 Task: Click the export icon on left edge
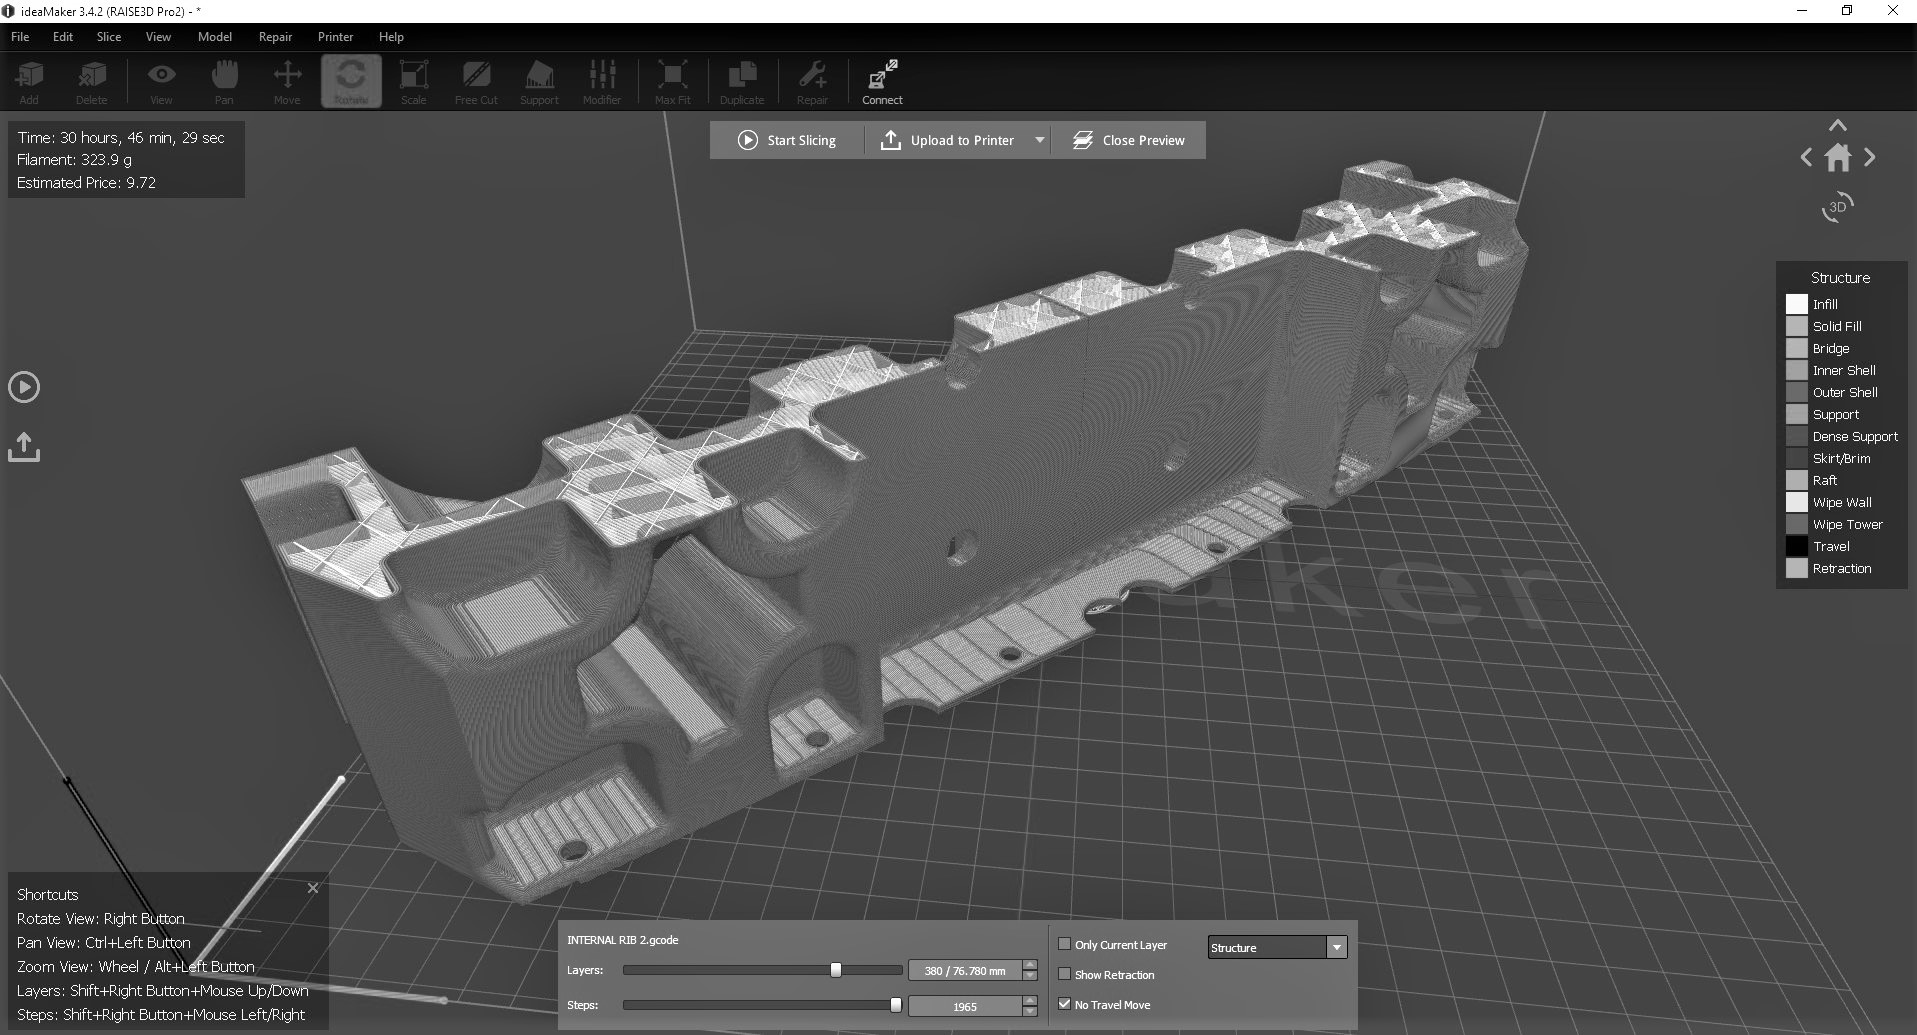[24, 447]
